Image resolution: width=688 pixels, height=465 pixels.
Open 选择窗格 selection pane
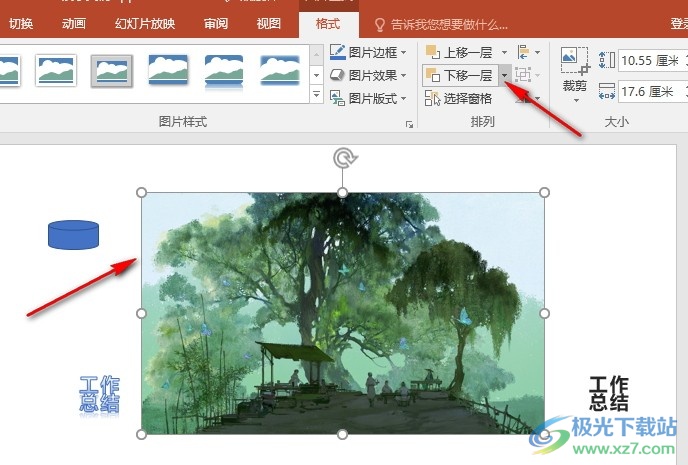pyautogui.click(x=459, y=99)
